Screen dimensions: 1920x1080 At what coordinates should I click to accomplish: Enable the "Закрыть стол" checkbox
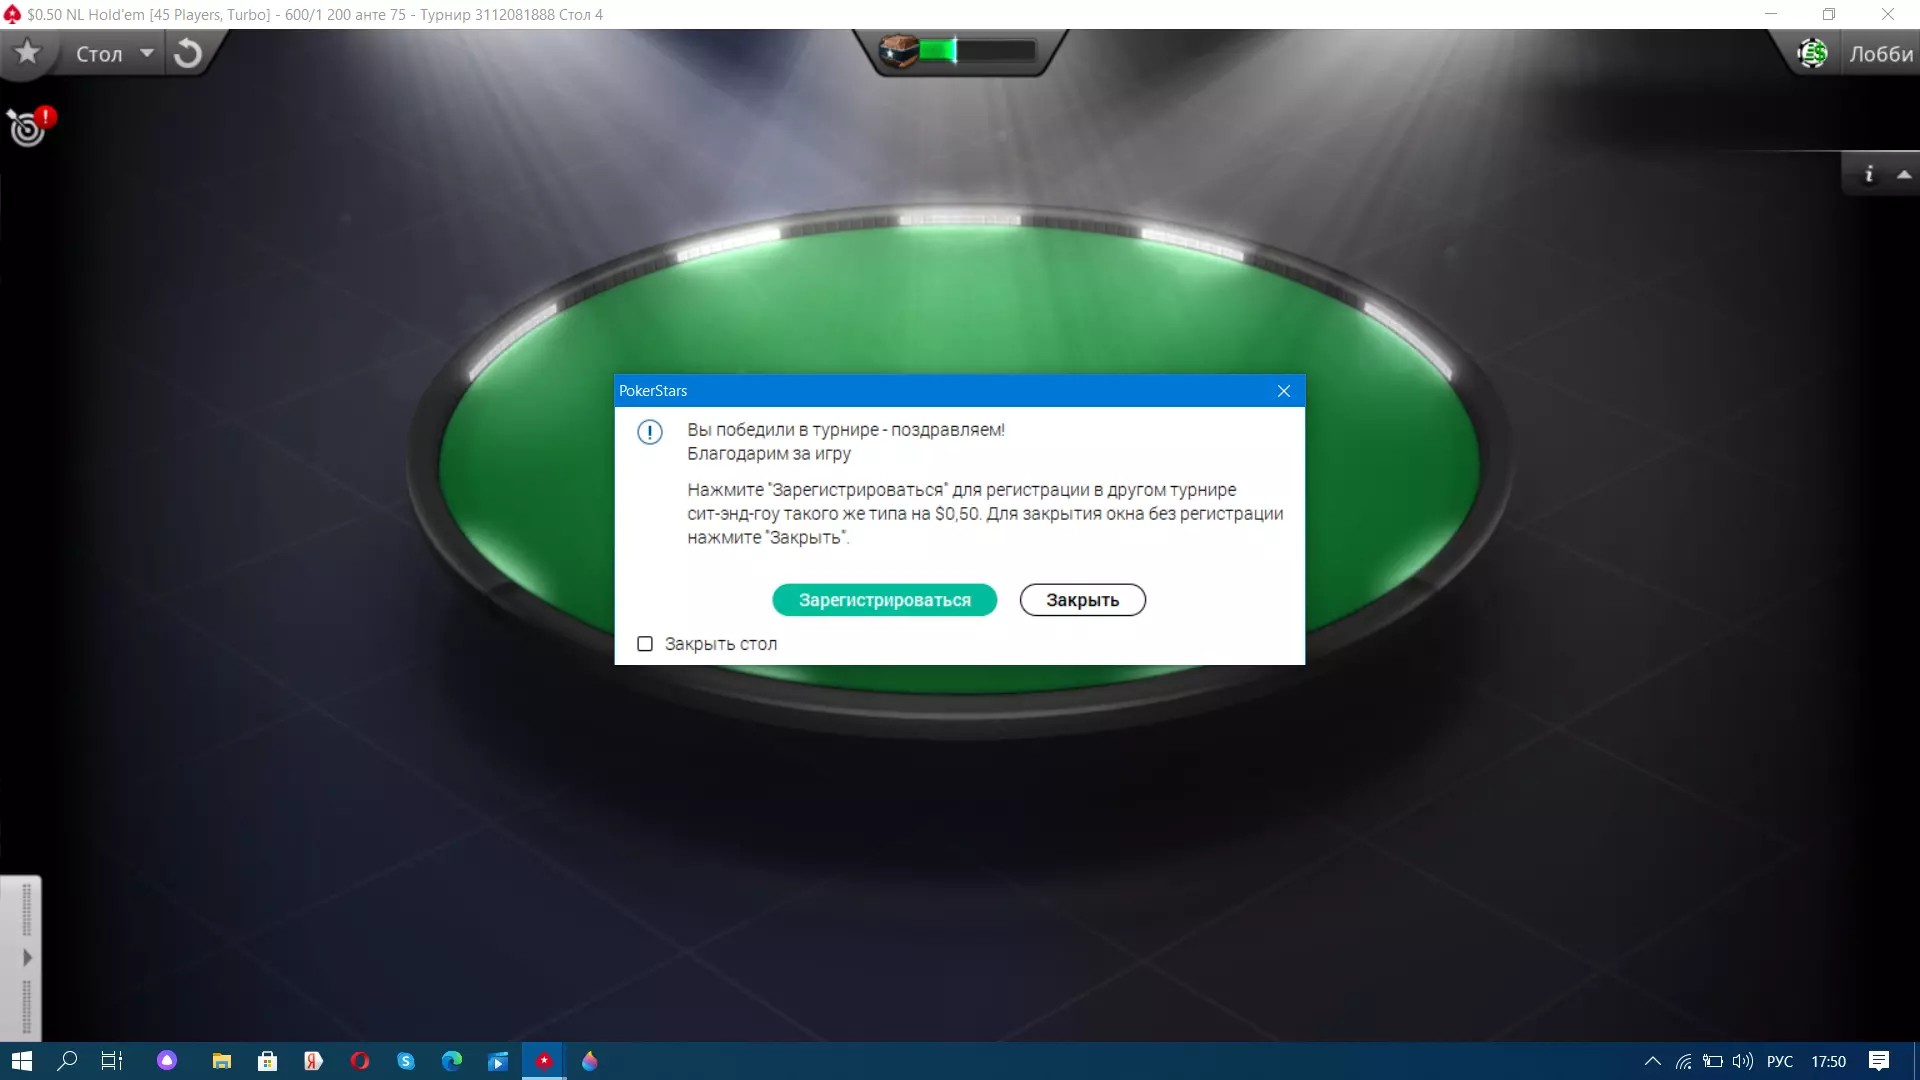pos(645,644)
